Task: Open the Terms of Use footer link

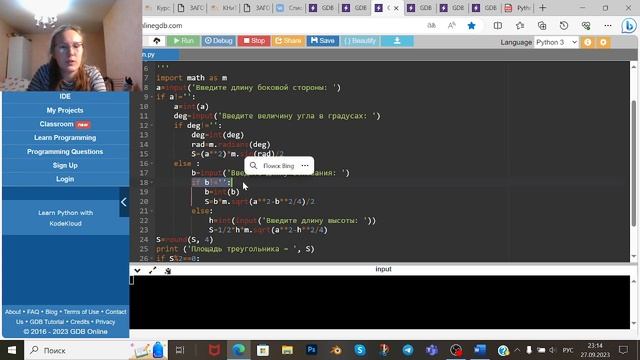Action: tap(81, 312)
